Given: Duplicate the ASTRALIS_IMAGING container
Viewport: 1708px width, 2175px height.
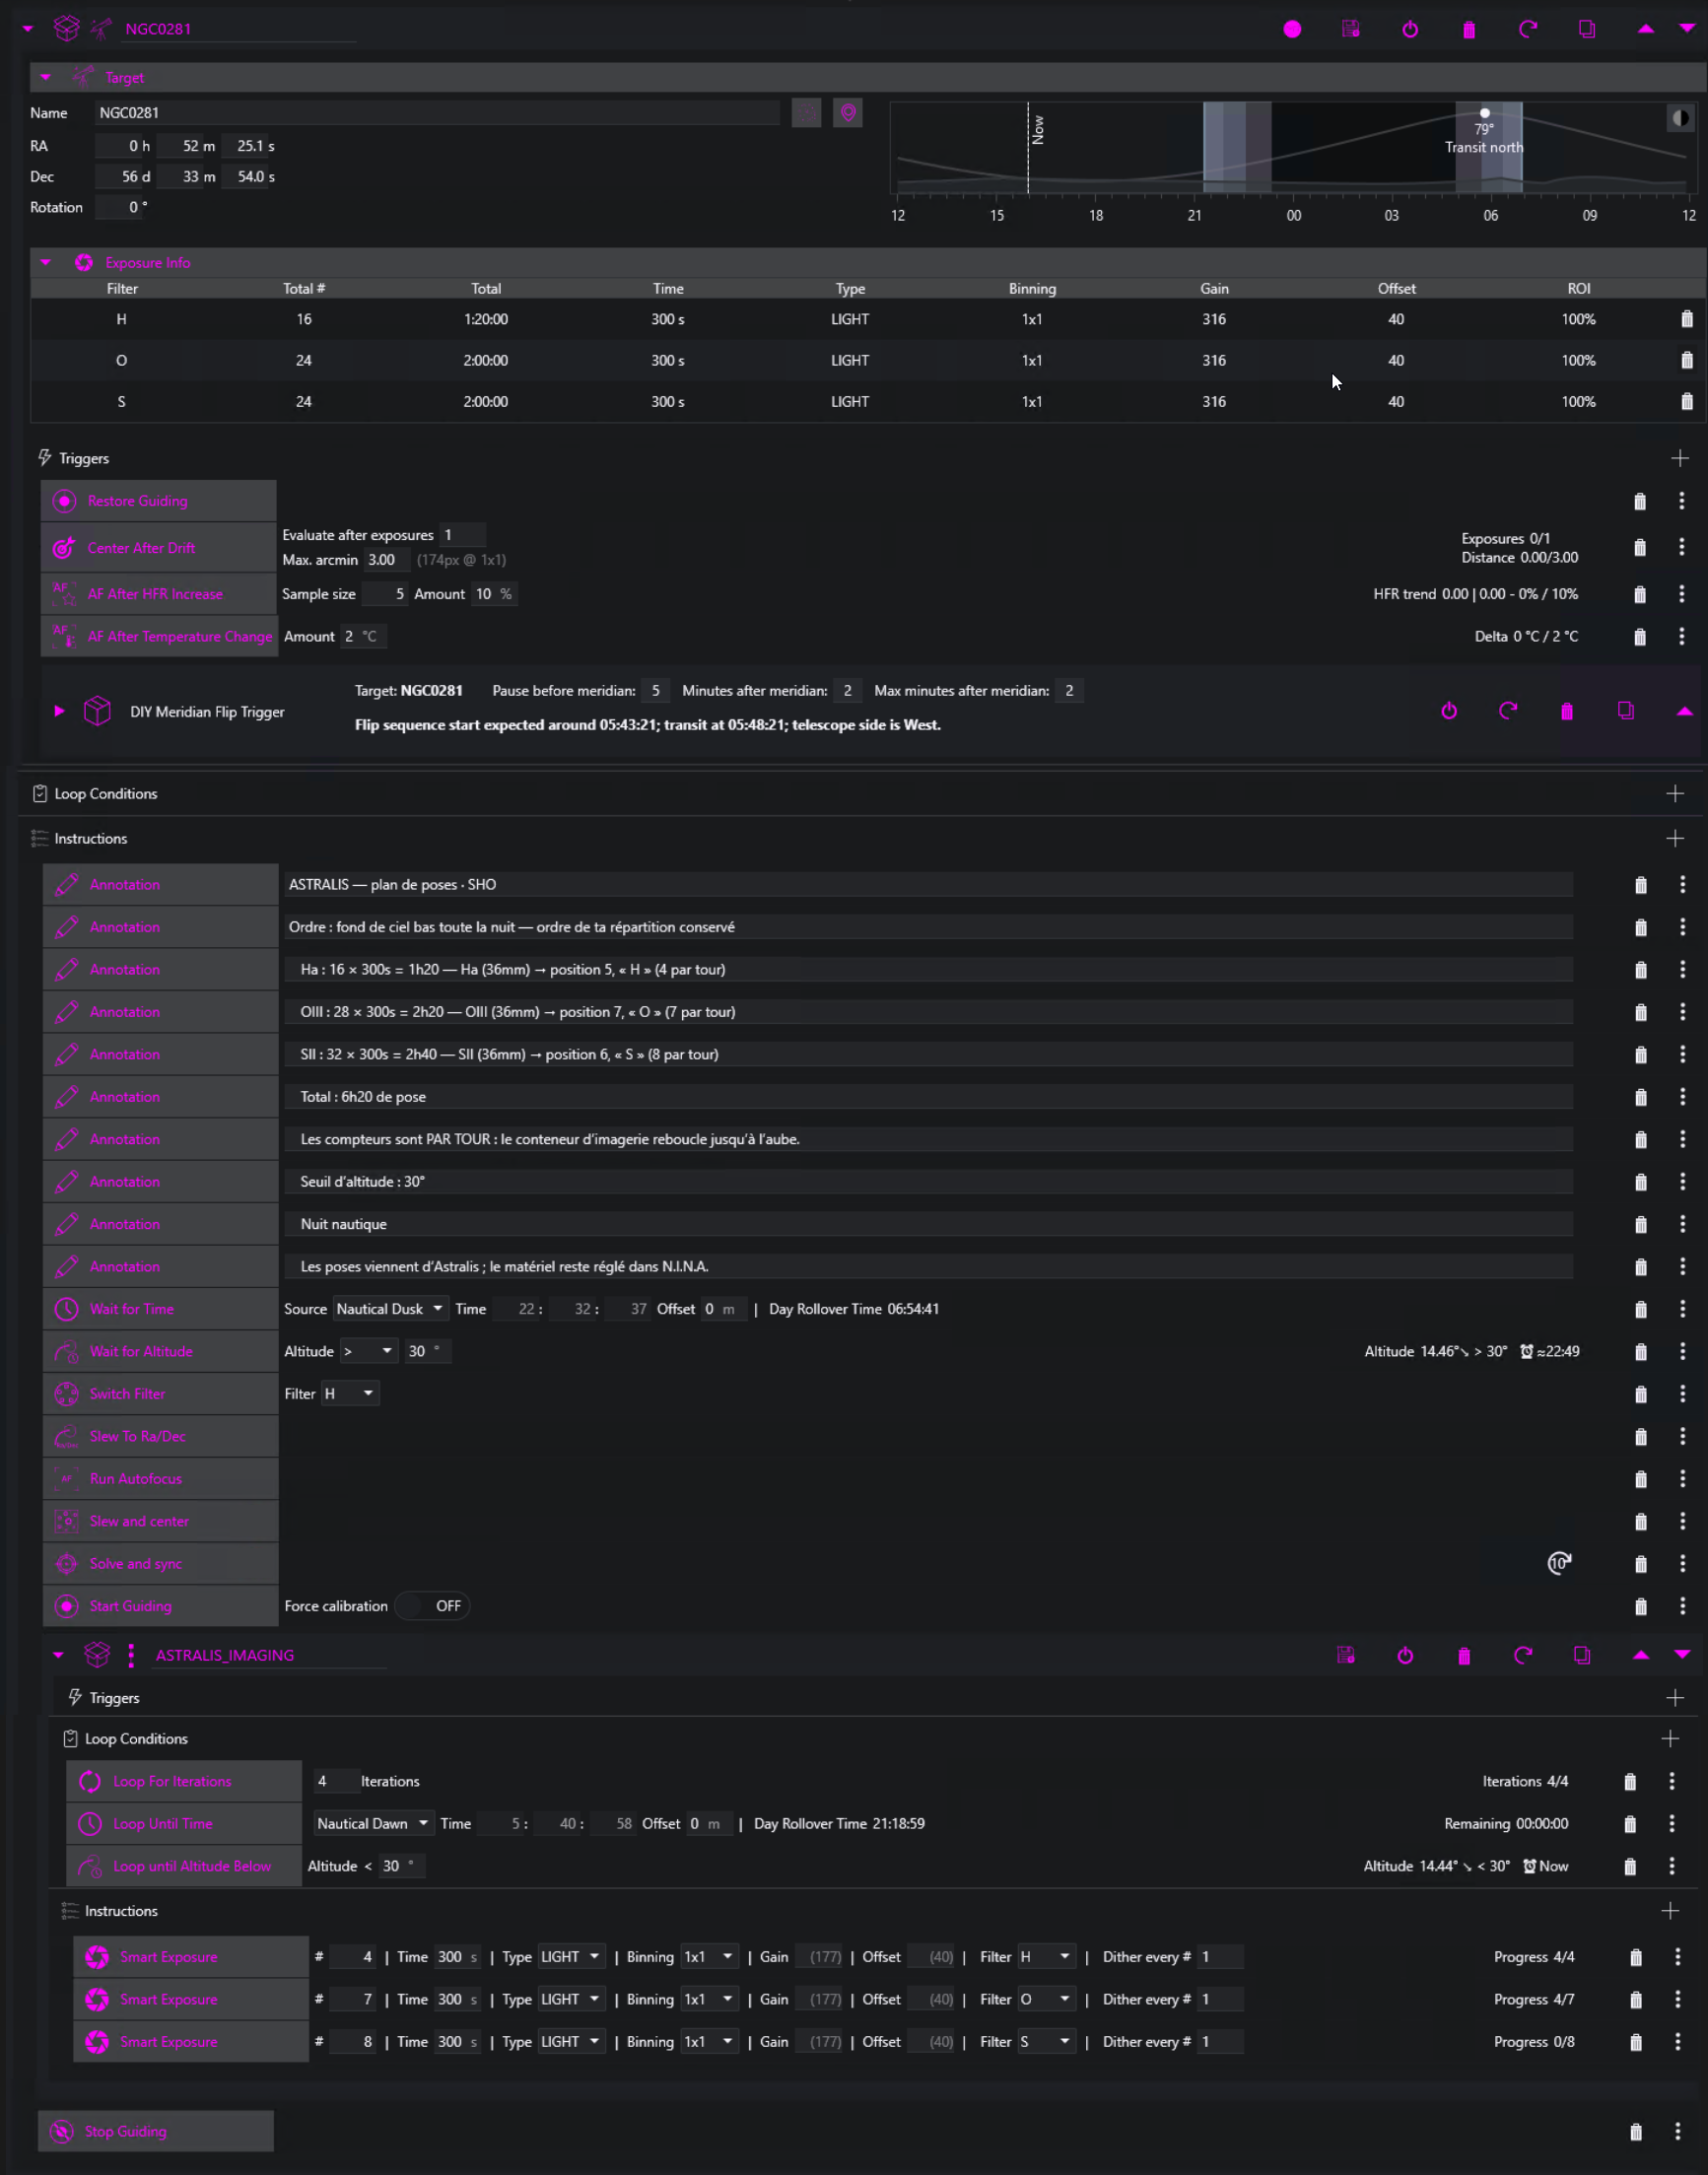Looking at the screenshot, I should tap(1581, 1655).
